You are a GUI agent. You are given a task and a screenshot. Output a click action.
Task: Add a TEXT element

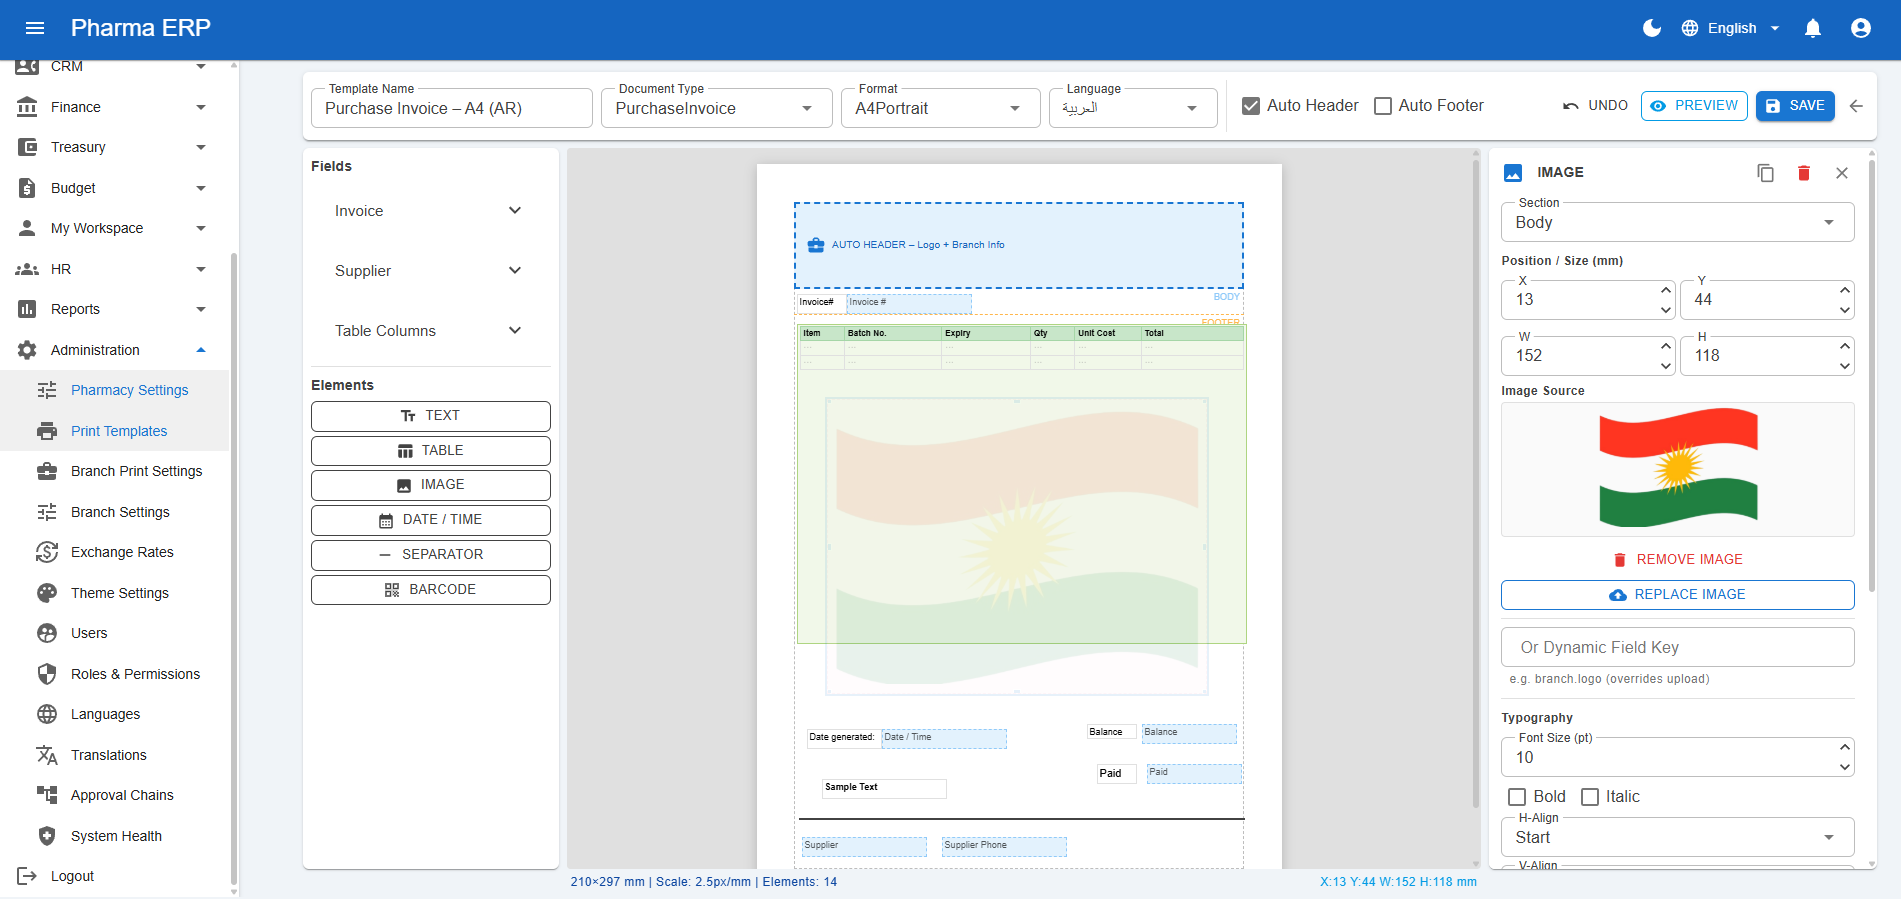pyautogui.click(x=431, y=416)
